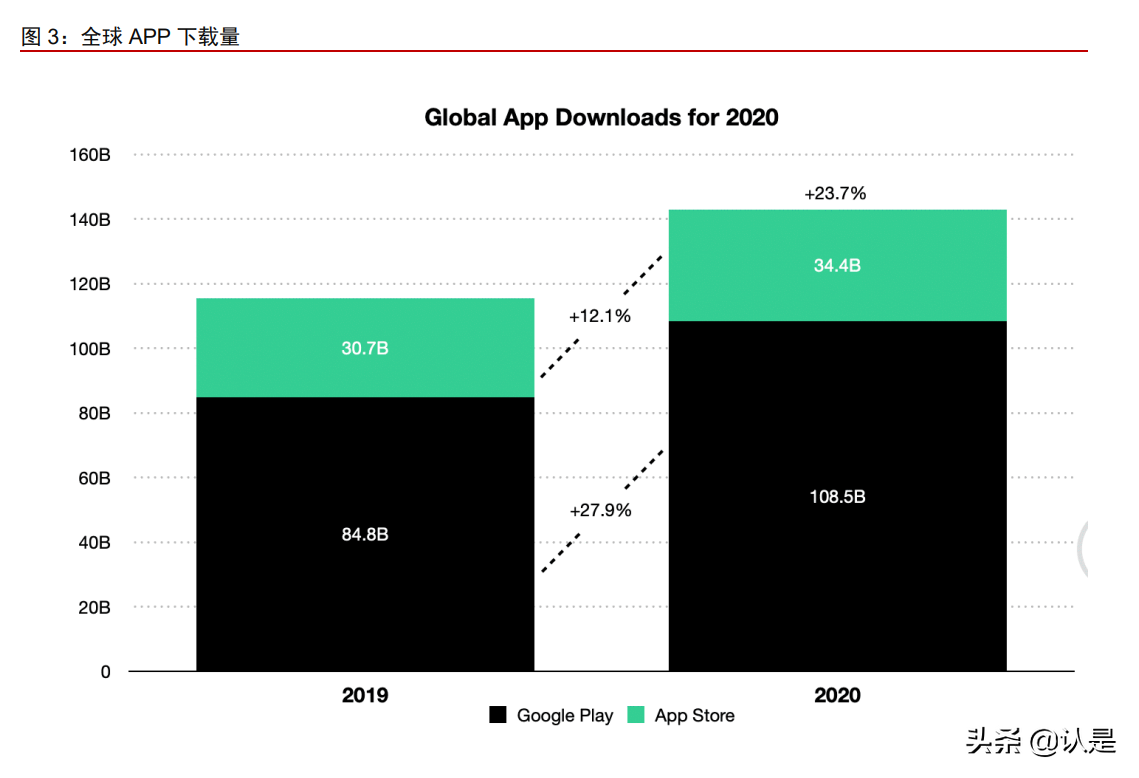Screen dimensions: 1139x778
Task: Click the +27.9% Google Play growth label
Action: tap(600, 510)
